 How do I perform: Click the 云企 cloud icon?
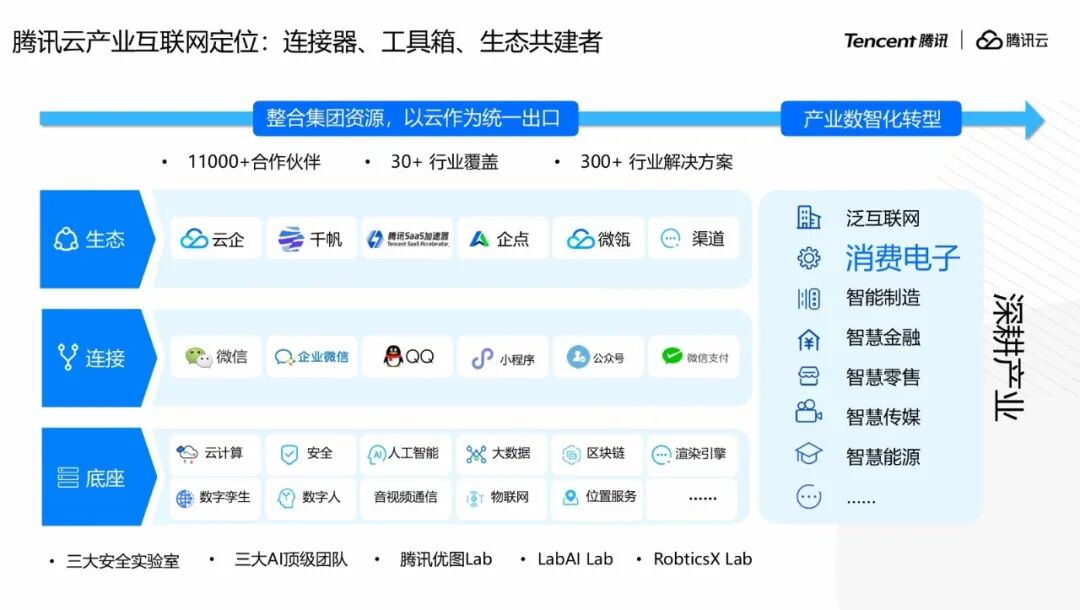click(194, 238)
